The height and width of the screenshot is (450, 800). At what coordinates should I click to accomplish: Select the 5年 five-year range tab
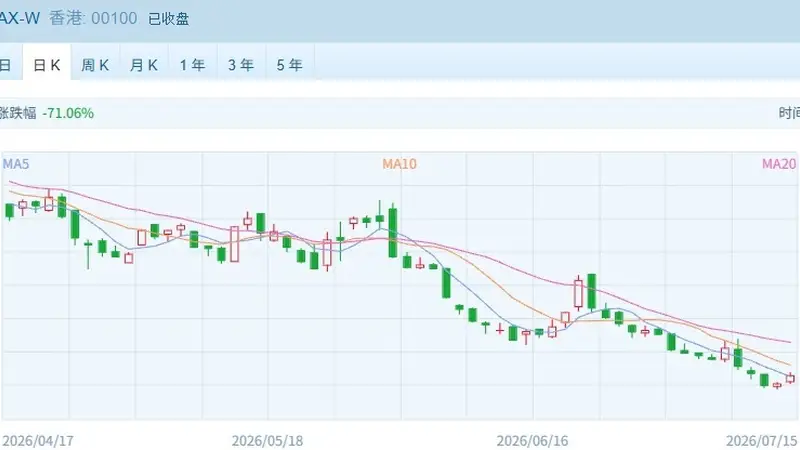click(290, 65)
